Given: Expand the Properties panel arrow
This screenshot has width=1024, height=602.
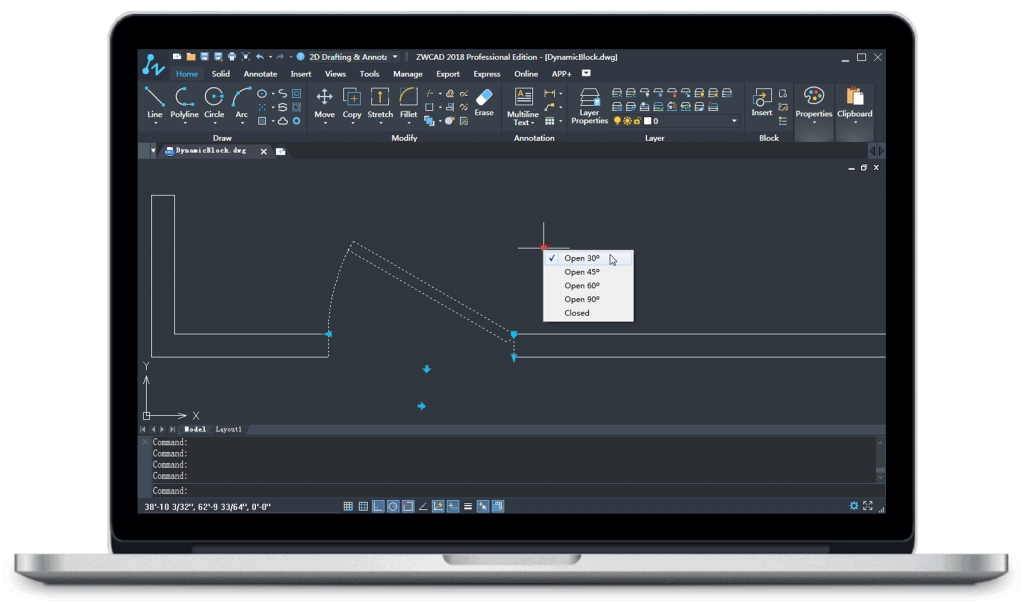Looking at the screenshot, I should 813,123.
